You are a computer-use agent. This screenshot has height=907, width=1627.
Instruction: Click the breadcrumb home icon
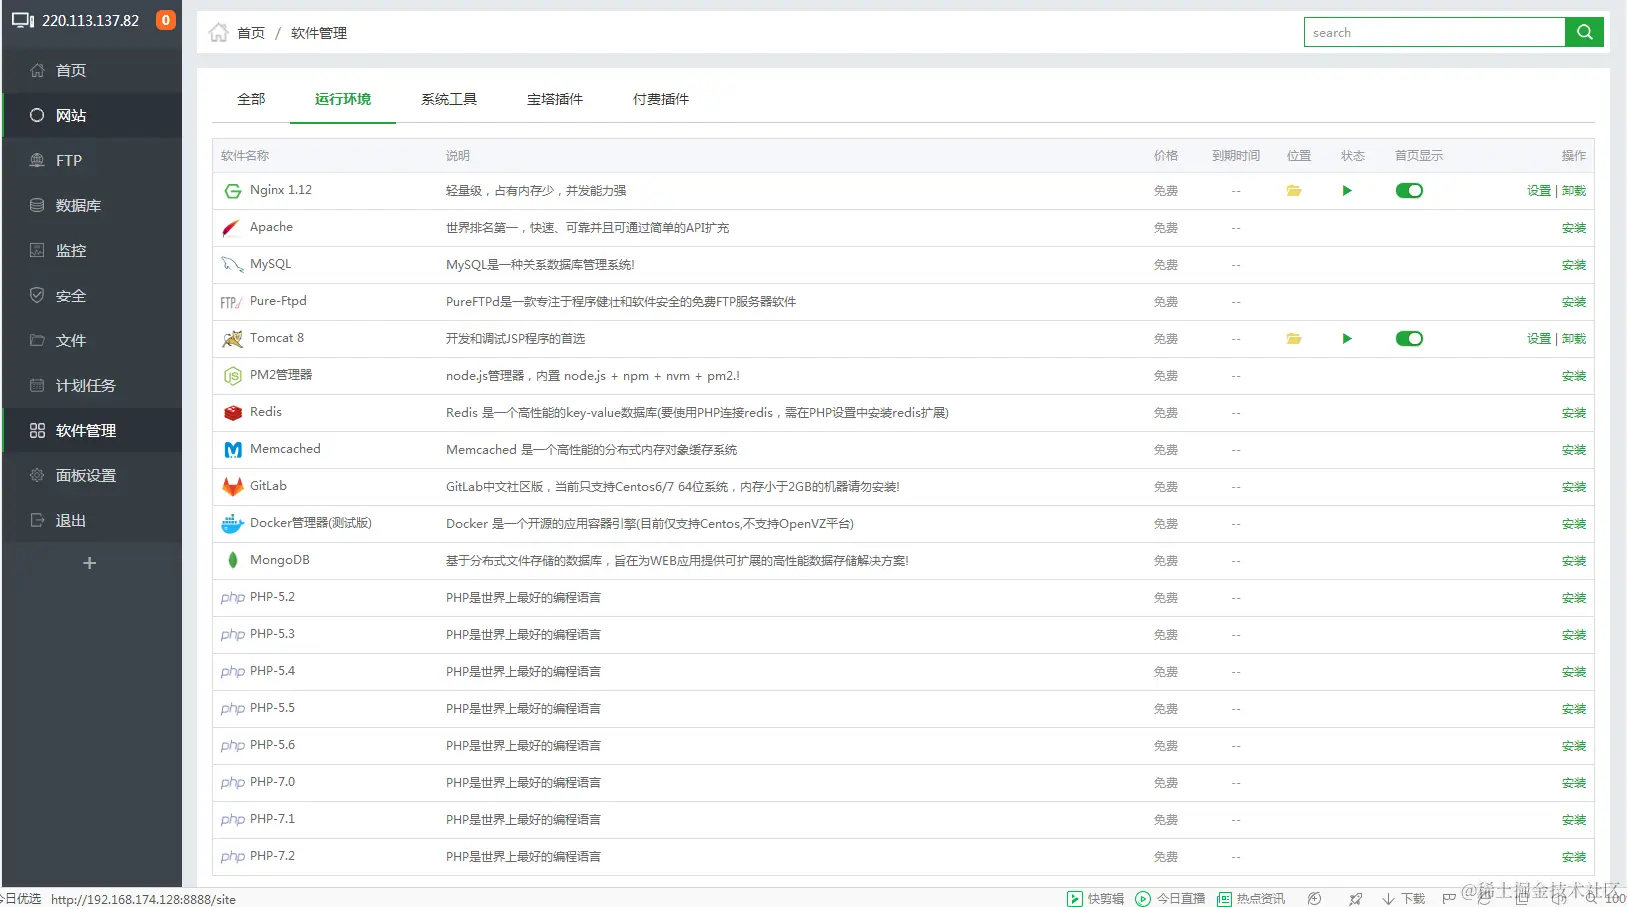pos(219,33)
